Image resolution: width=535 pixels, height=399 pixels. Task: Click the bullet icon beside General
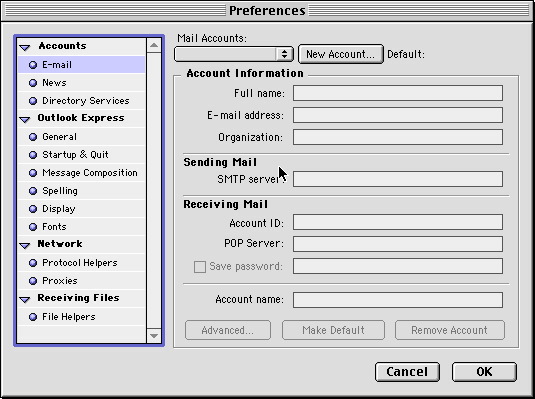pos(33,137)
